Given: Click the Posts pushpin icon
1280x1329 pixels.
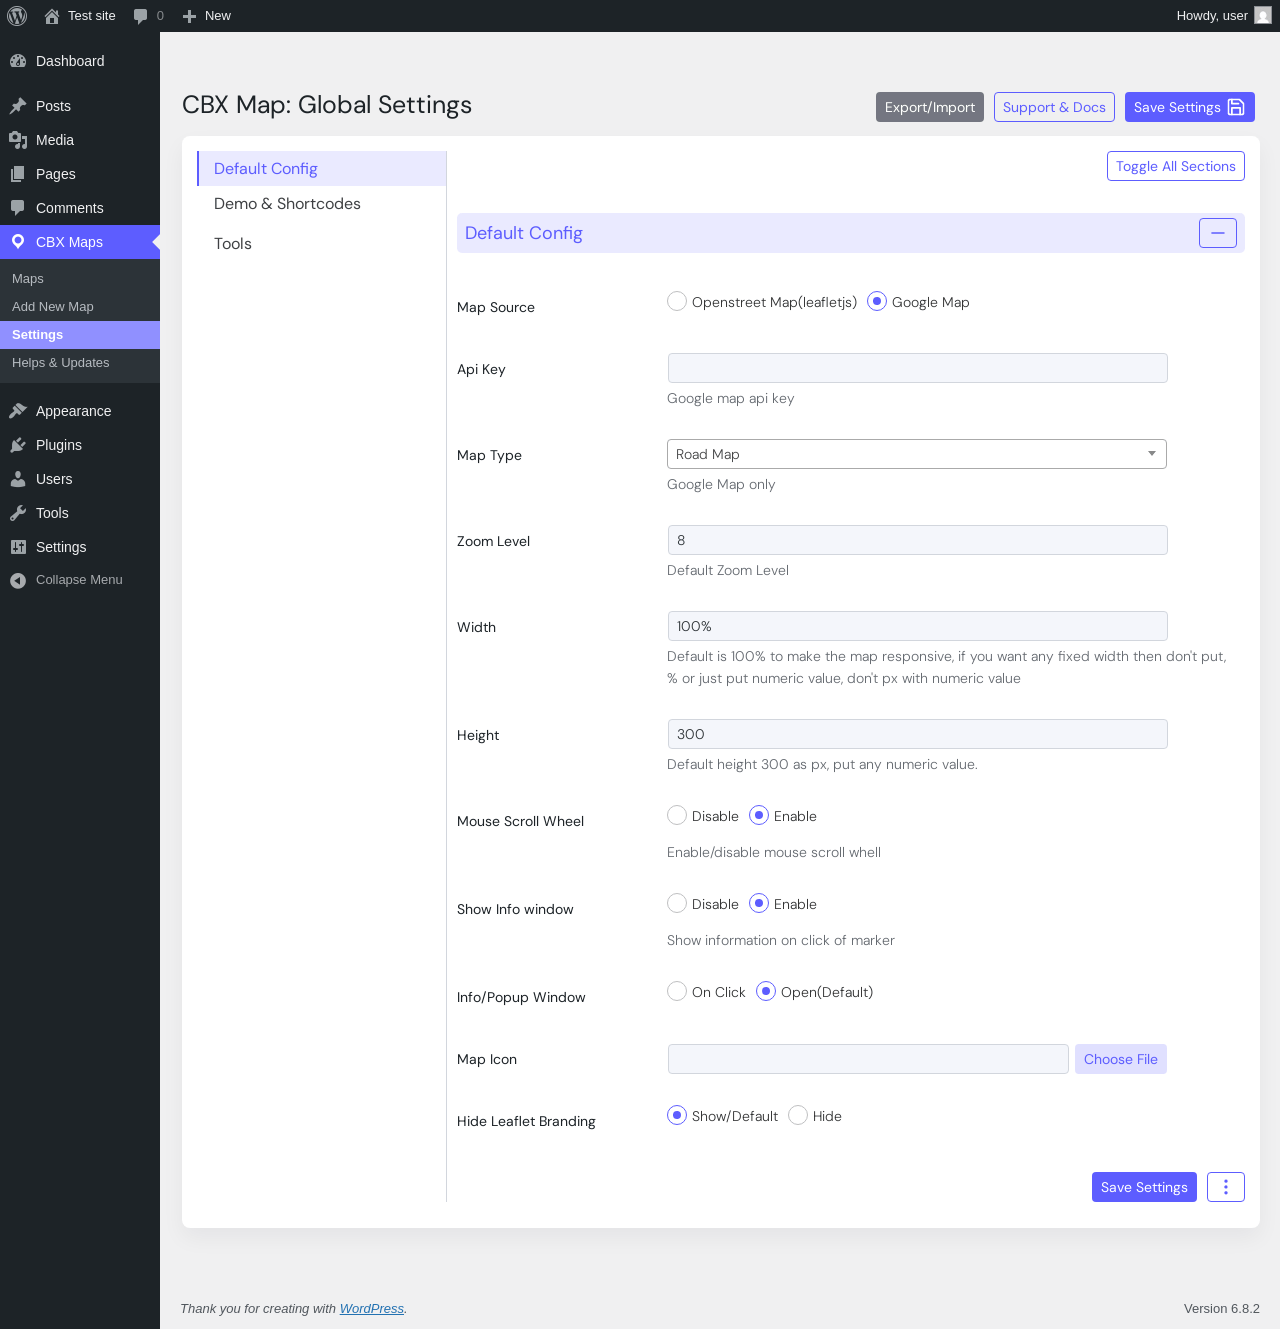Looking at the screenshot, I should click(x=18, y=106).
